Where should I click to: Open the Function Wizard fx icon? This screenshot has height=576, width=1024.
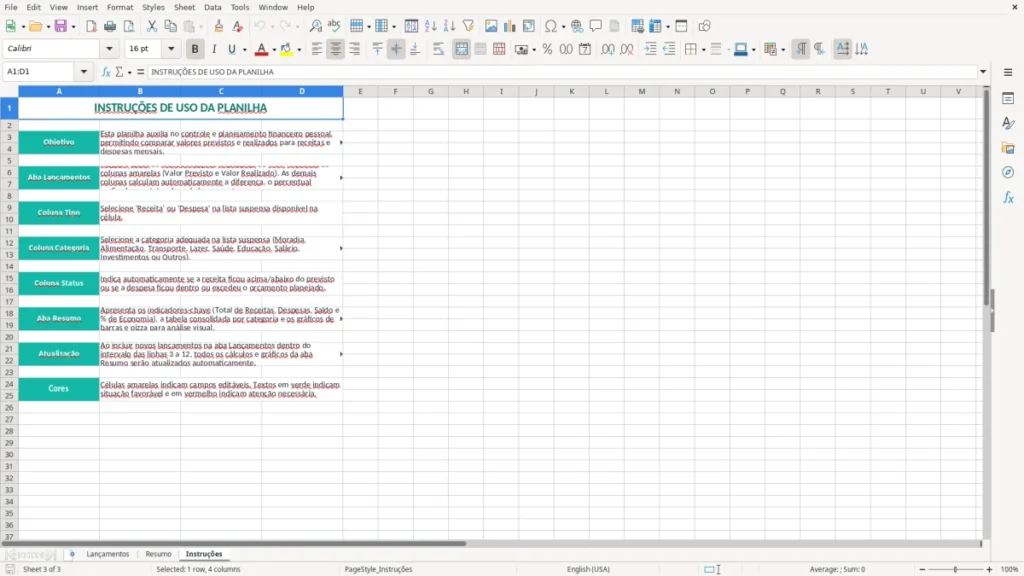(x=106, y=72)
